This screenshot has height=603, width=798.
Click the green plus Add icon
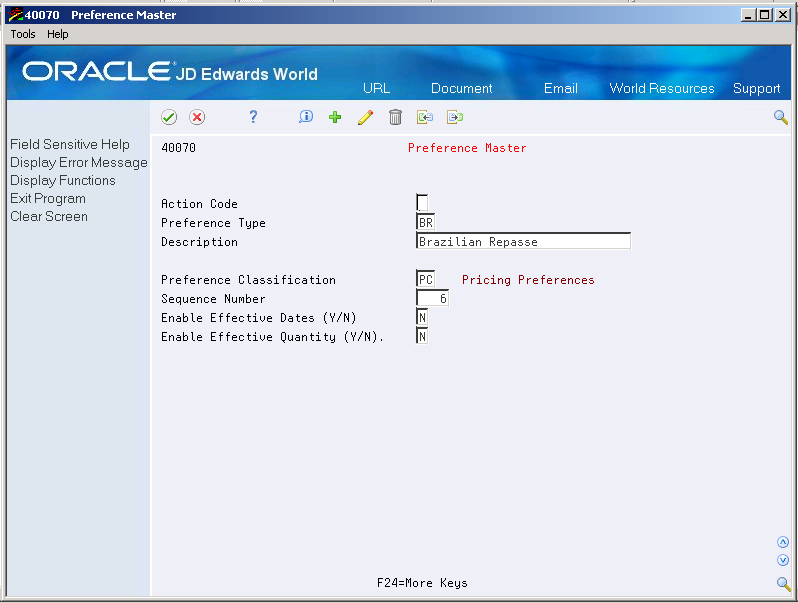[335, 118]
